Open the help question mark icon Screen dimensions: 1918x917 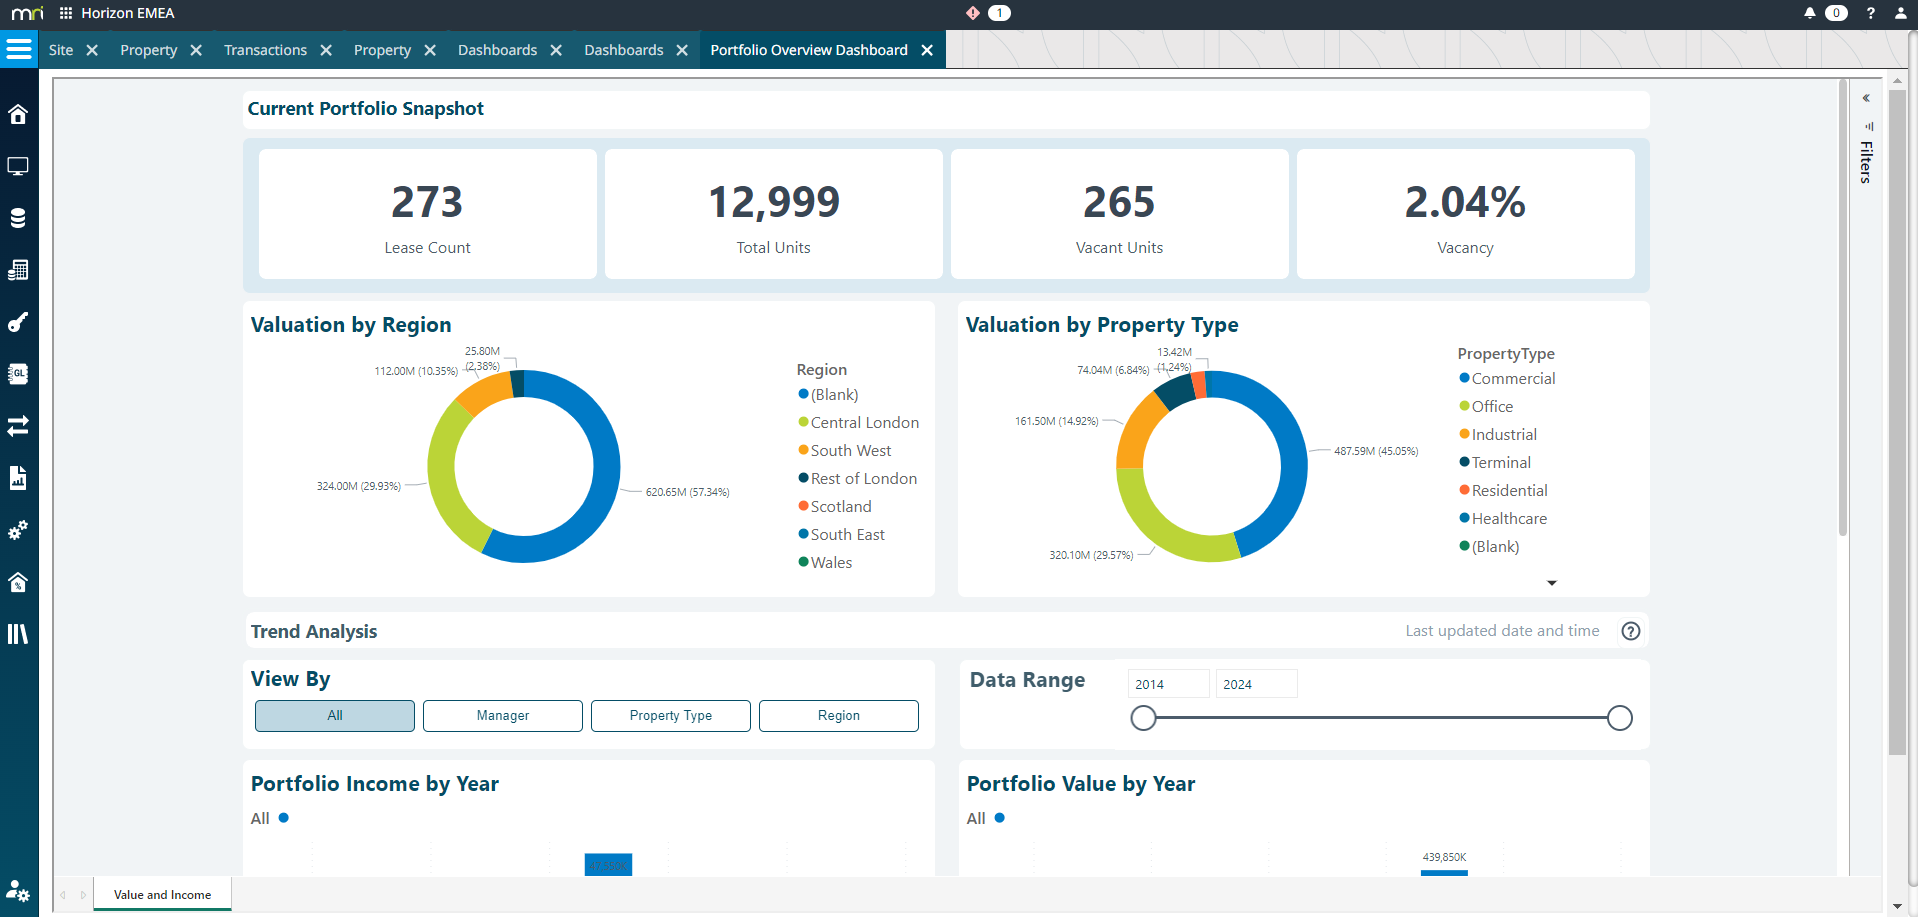tap(1871, 13)
